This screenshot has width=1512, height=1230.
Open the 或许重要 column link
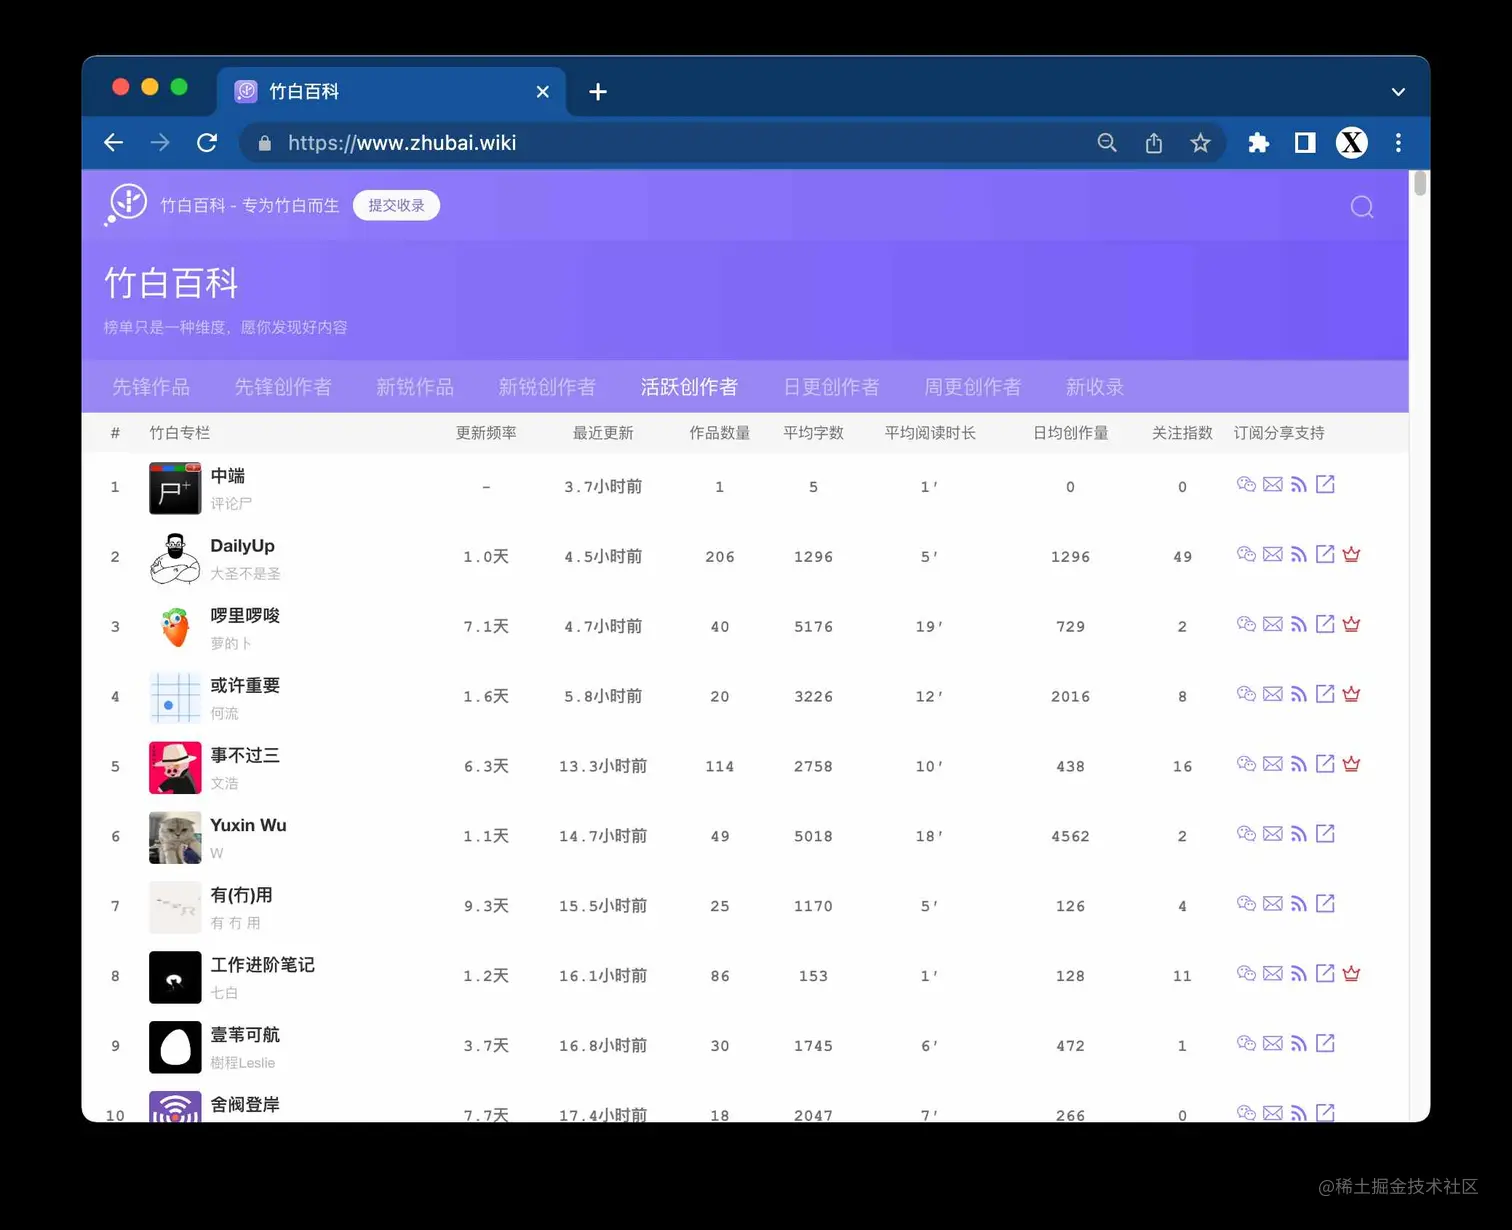pos(245,686)
